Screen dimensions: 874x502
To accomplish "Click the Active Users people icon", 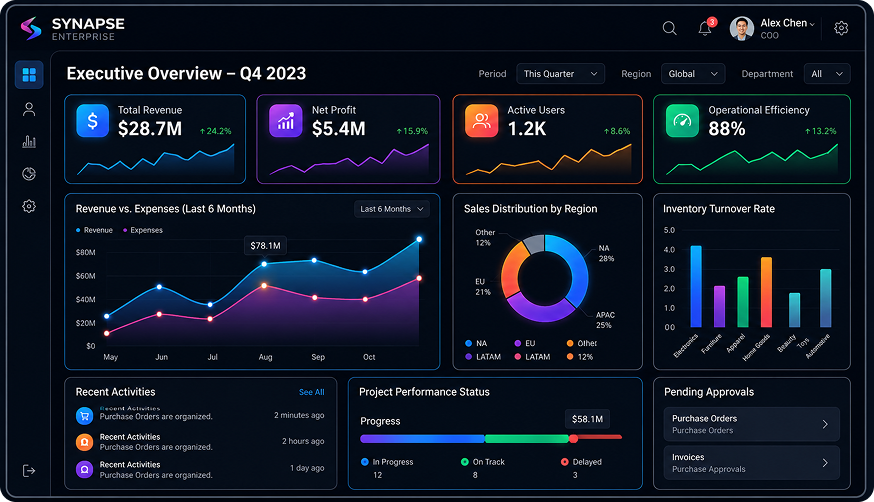I will point(482,121).
